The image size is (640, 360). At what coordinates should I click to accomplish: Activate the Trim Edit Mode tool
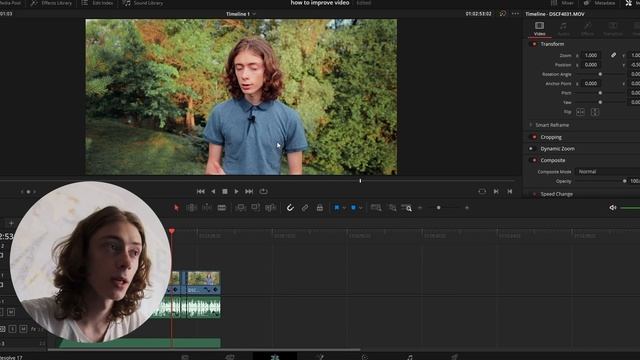(x=191, y=208)
